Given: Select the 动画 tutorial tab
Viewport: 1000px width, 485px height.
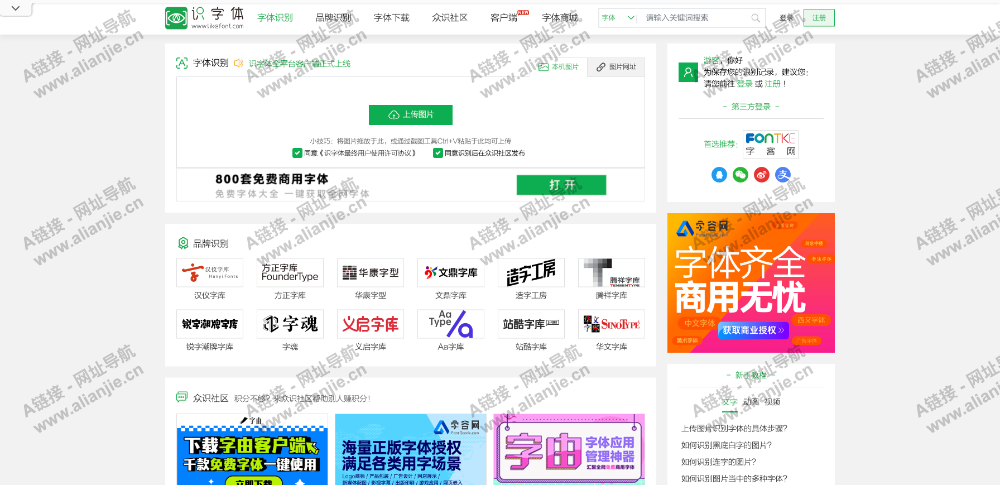Looking at the screenshot, I should 751,402.
